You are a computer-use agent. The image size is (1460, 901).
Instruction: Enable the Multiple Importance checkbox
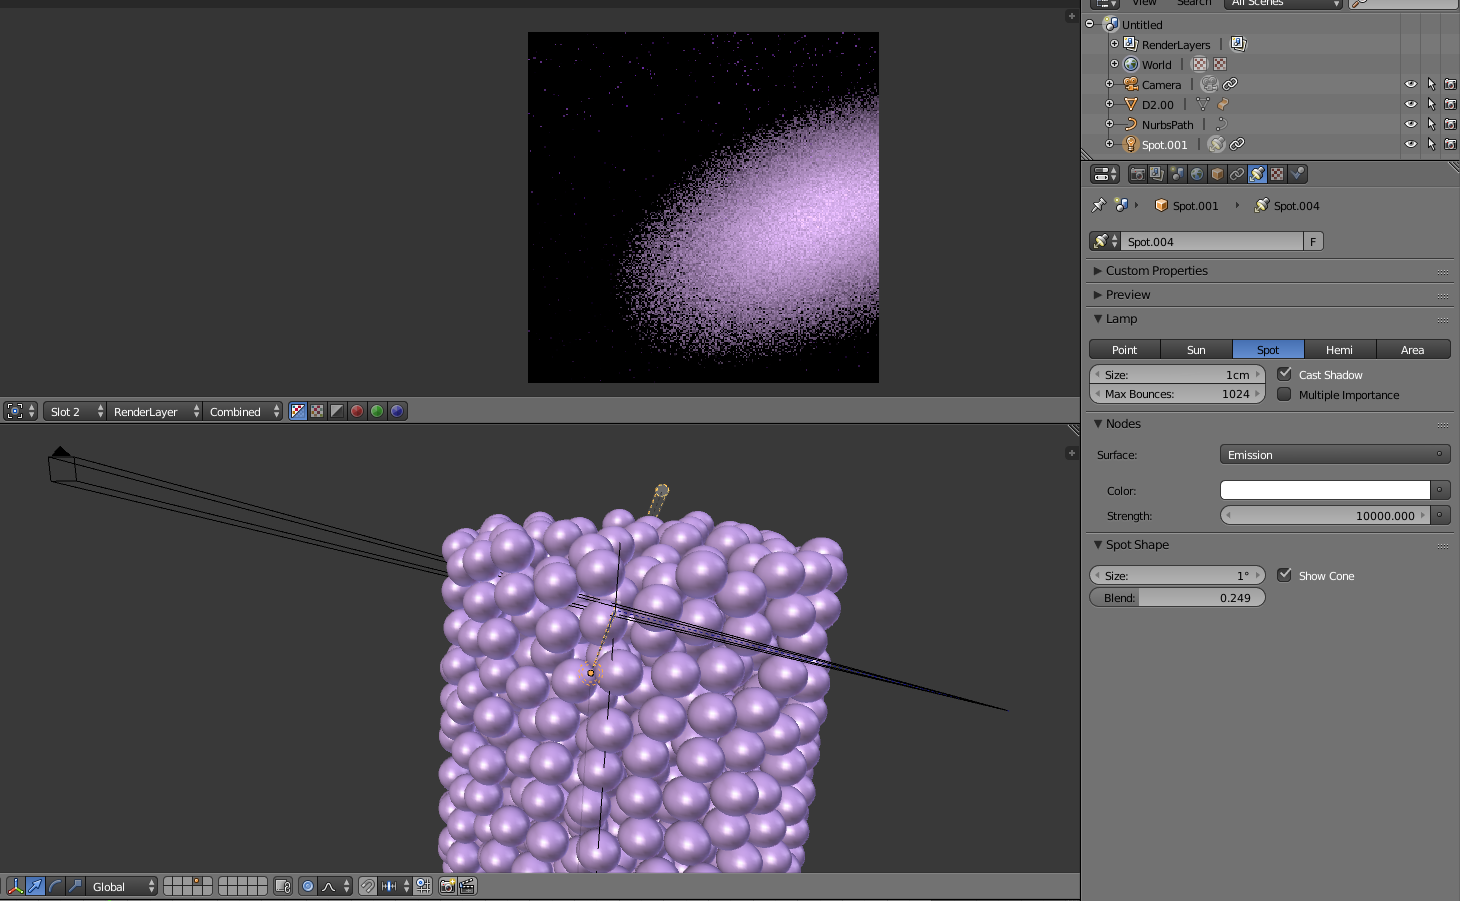(1285, 394)
